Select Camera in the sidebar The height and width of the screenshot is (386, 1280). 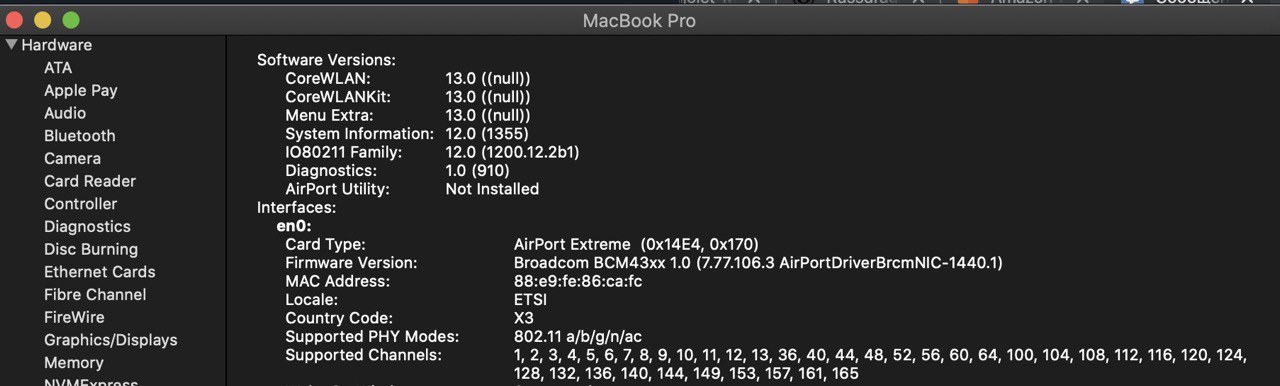[x=72, y=158]
